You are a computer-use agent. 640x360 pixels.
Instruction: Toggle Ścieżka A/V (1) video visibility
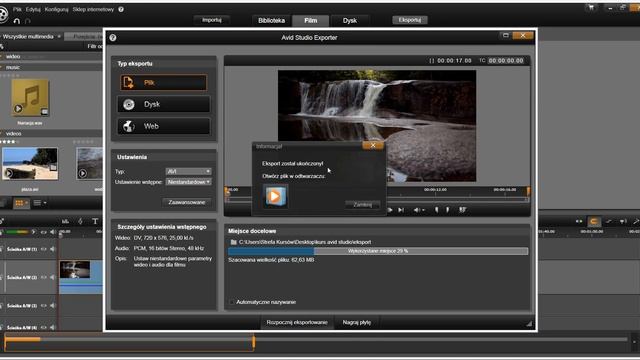point(44,249)
